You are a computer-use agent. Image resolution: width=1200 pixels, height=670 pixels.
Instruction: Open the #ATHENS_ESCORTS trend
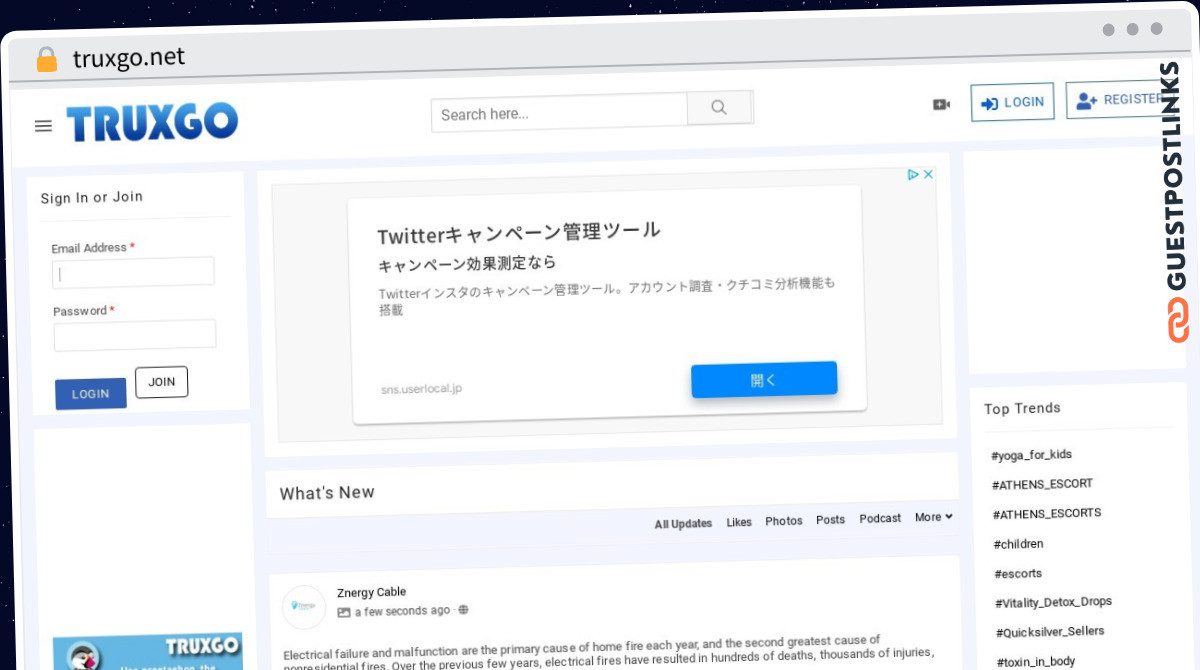click(x=1047, y=513)
